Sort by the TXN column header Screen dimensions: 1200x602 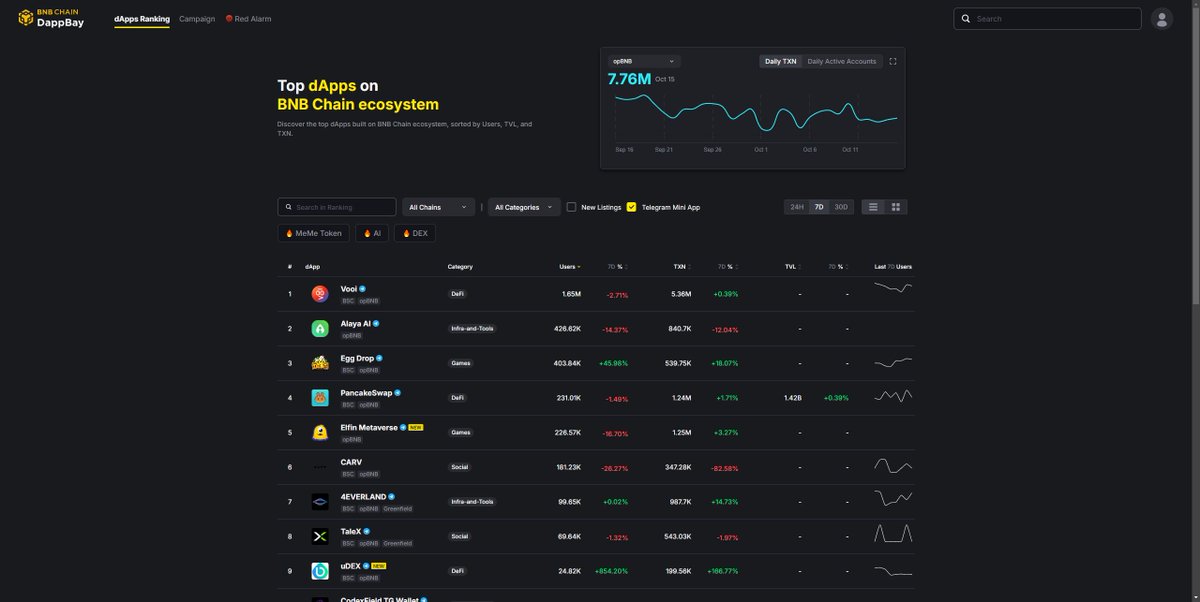click(x=680, y=267)
